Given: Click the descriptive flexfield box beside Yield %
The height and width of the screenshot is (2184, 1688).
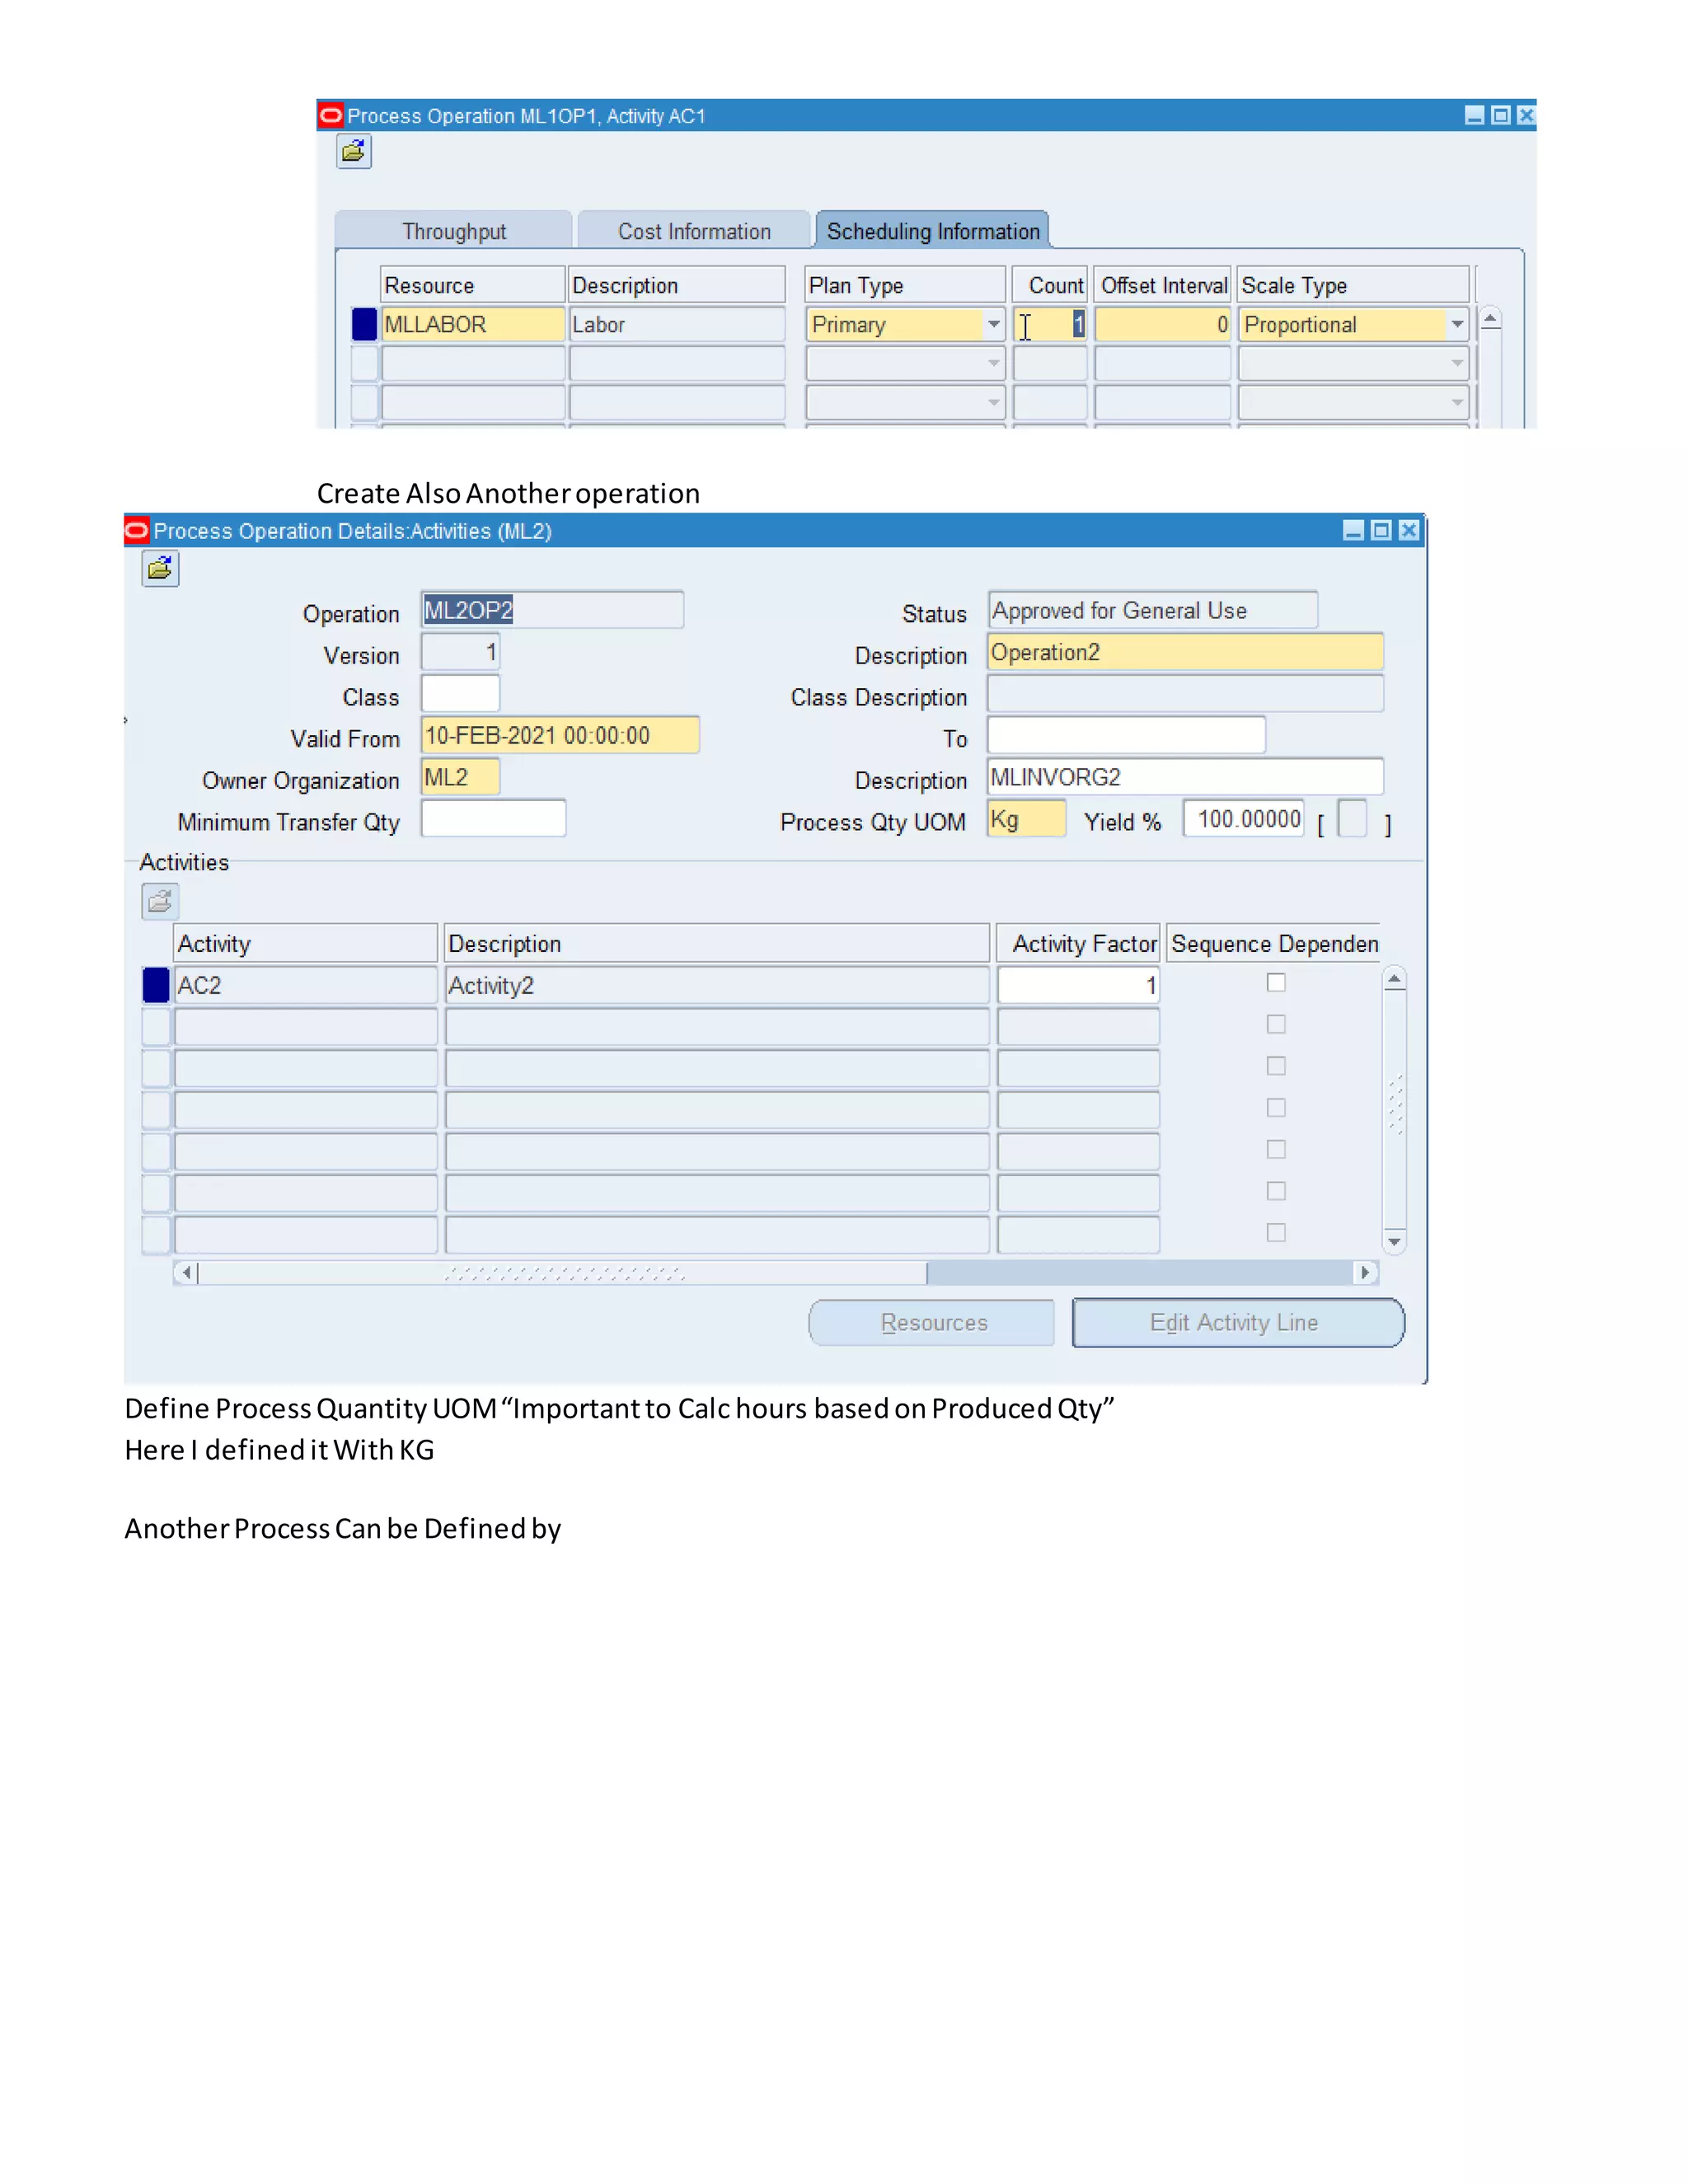Looking at the screenshot, I should coord(1352,820).
